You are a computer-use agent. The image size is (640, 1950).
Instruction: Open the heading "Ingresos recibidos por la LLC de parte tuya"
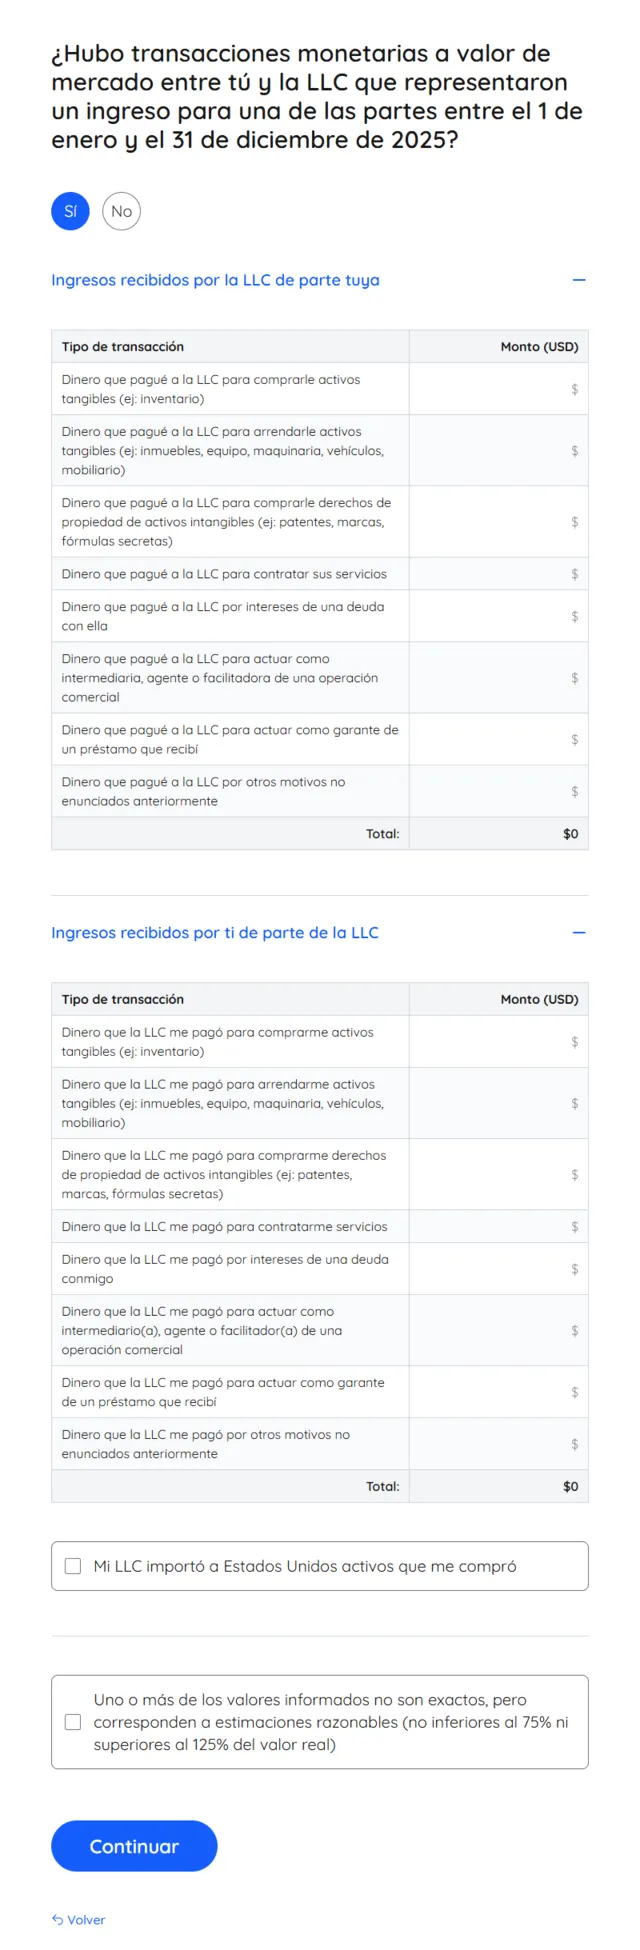(x=215, y=280)
